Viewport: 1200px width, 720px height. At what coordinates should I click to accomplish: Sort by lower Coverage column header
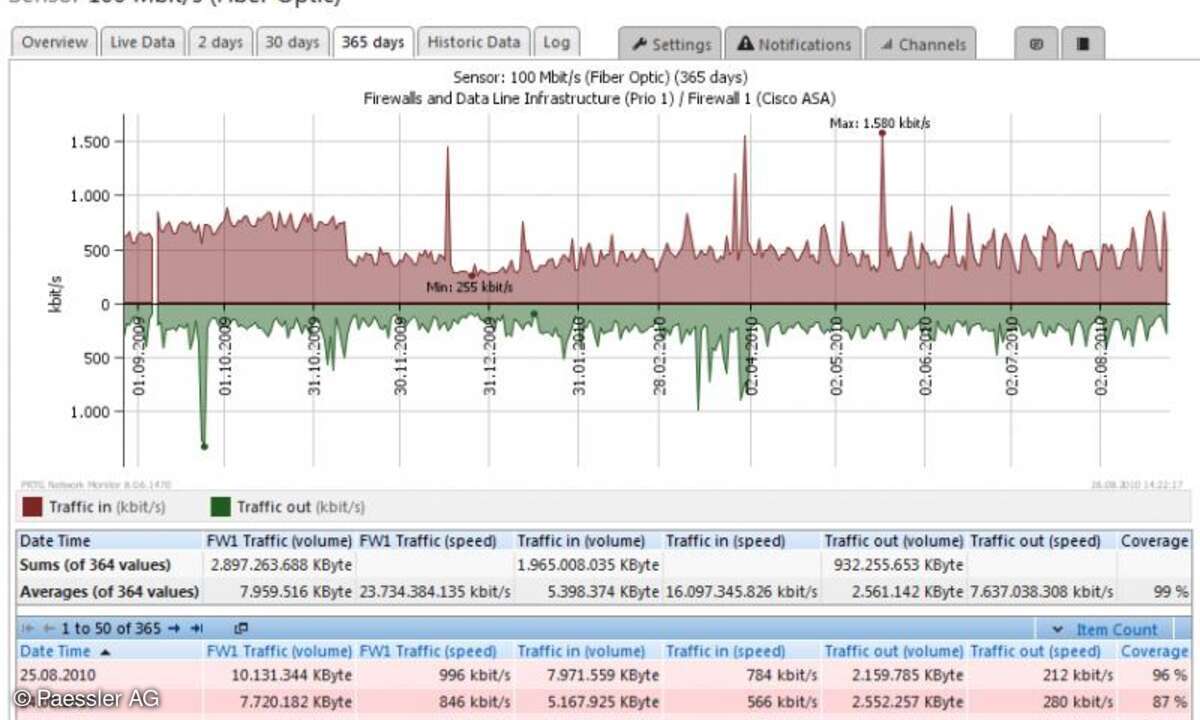(1153, 651)
